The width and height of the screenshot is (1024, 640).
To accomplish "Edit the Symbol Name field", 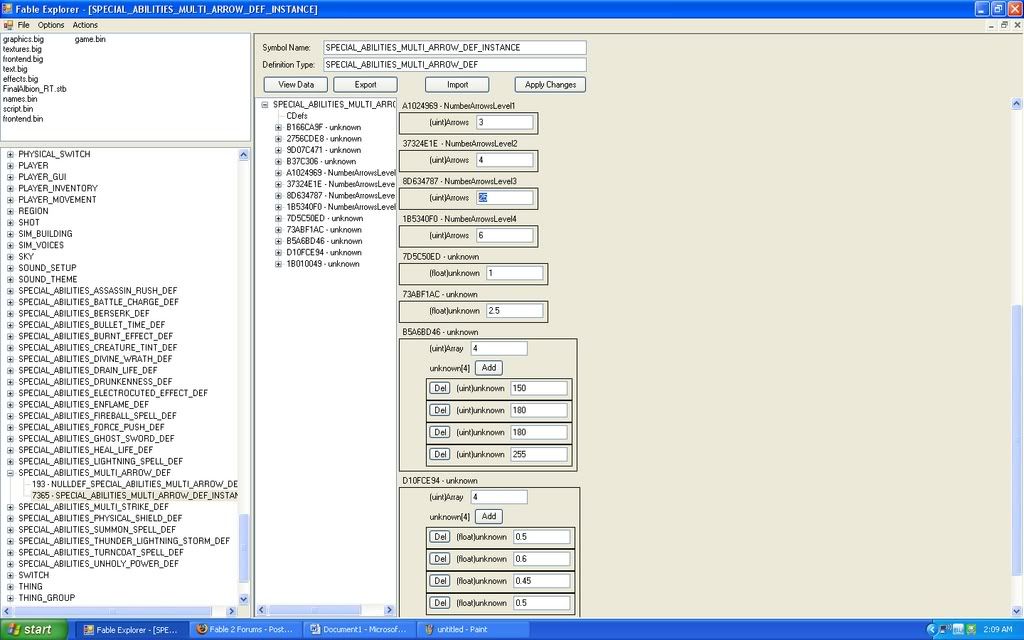I will click(x=455, y=48).
